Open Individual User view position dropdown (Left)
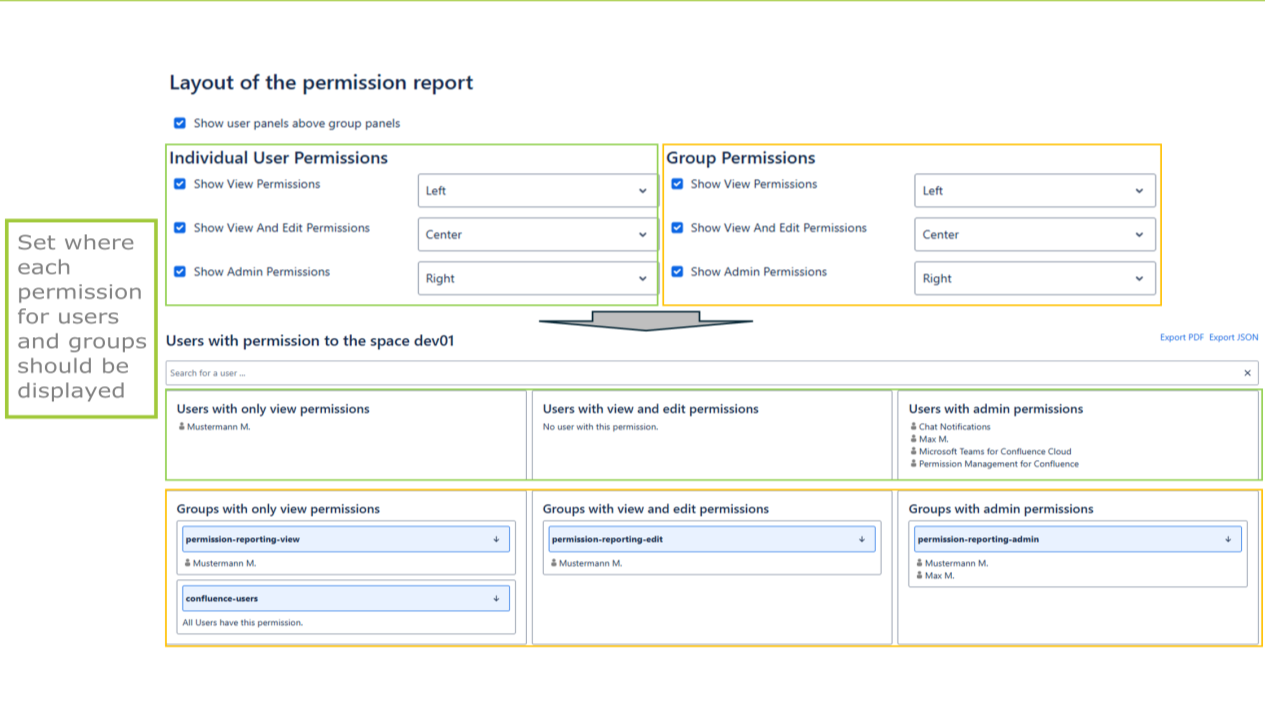 538,191
